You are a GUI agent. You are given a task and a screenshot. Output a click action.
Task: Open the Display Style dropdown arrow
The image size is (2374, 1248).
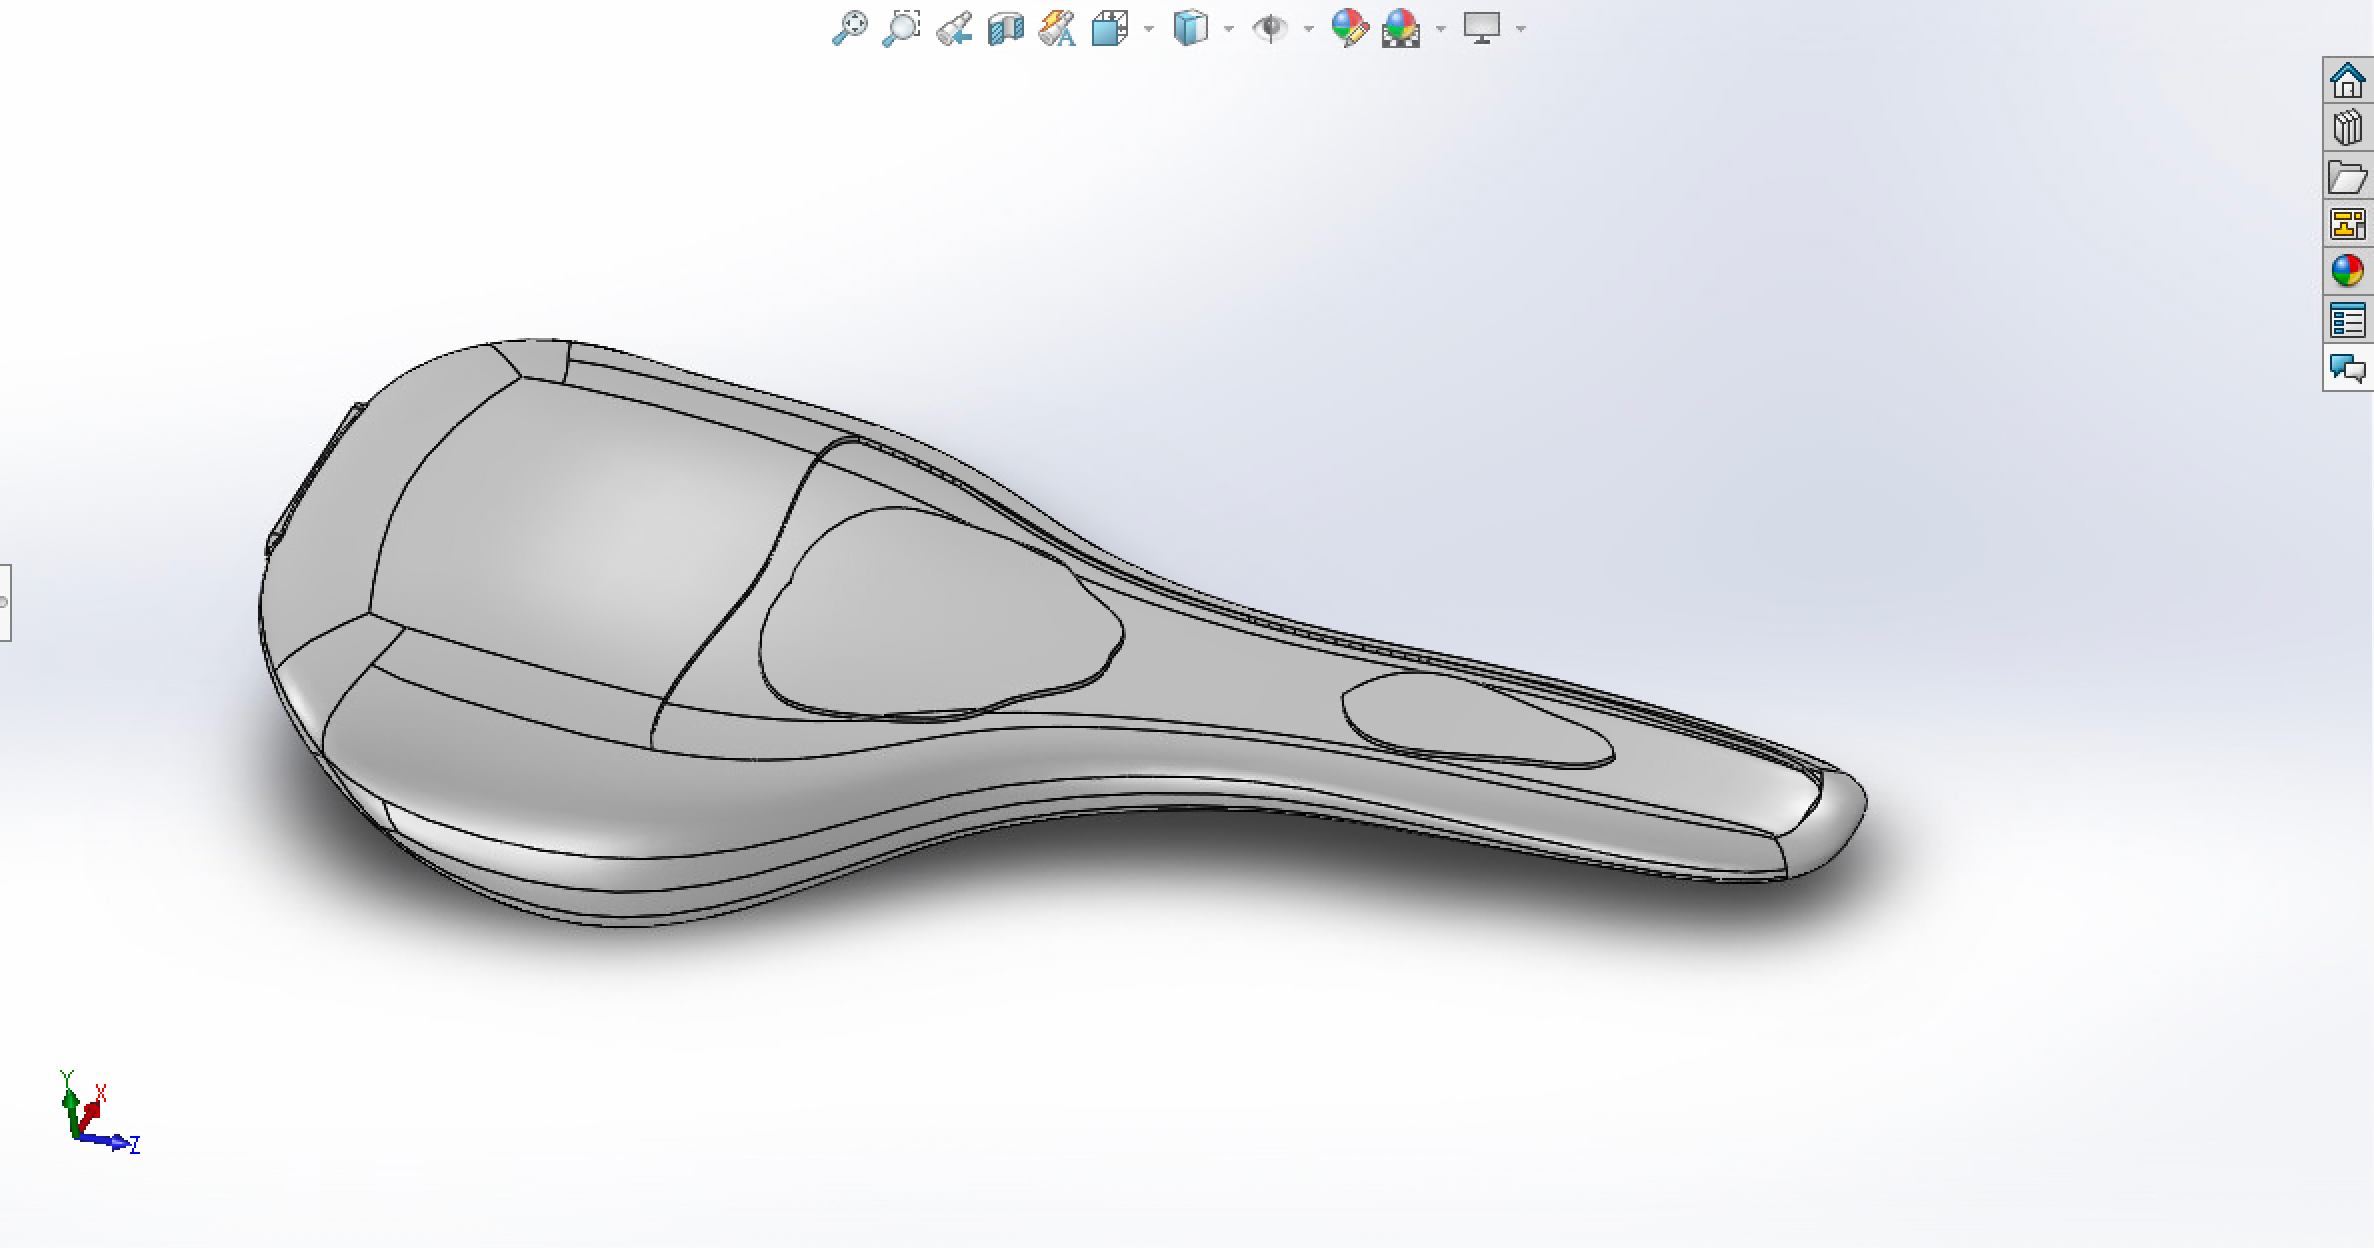pos(1229,29)
